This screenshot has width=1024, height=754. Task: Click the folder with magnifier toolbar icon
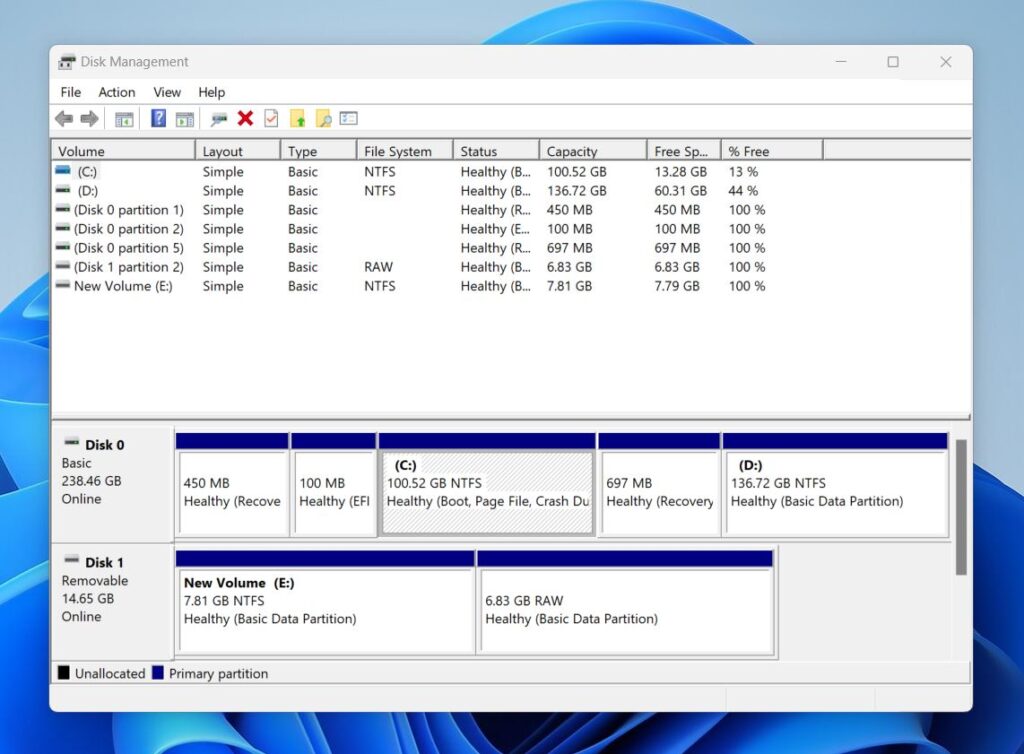click(x=323, y=118)
